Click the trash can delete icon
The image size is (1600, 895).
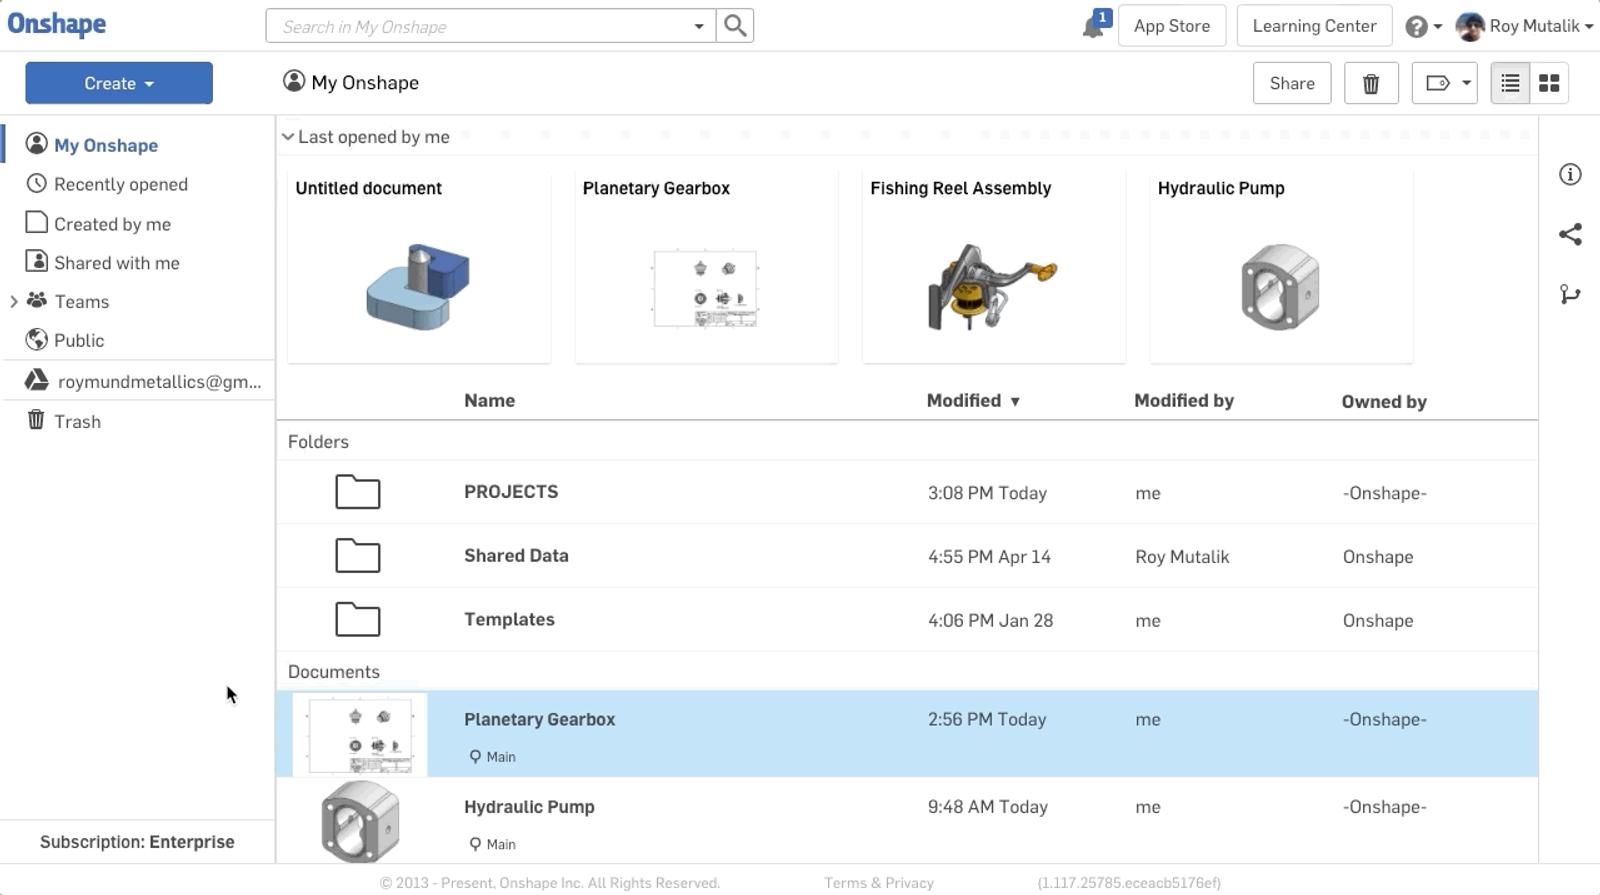pyautogui.click(x=1371, y=84)
